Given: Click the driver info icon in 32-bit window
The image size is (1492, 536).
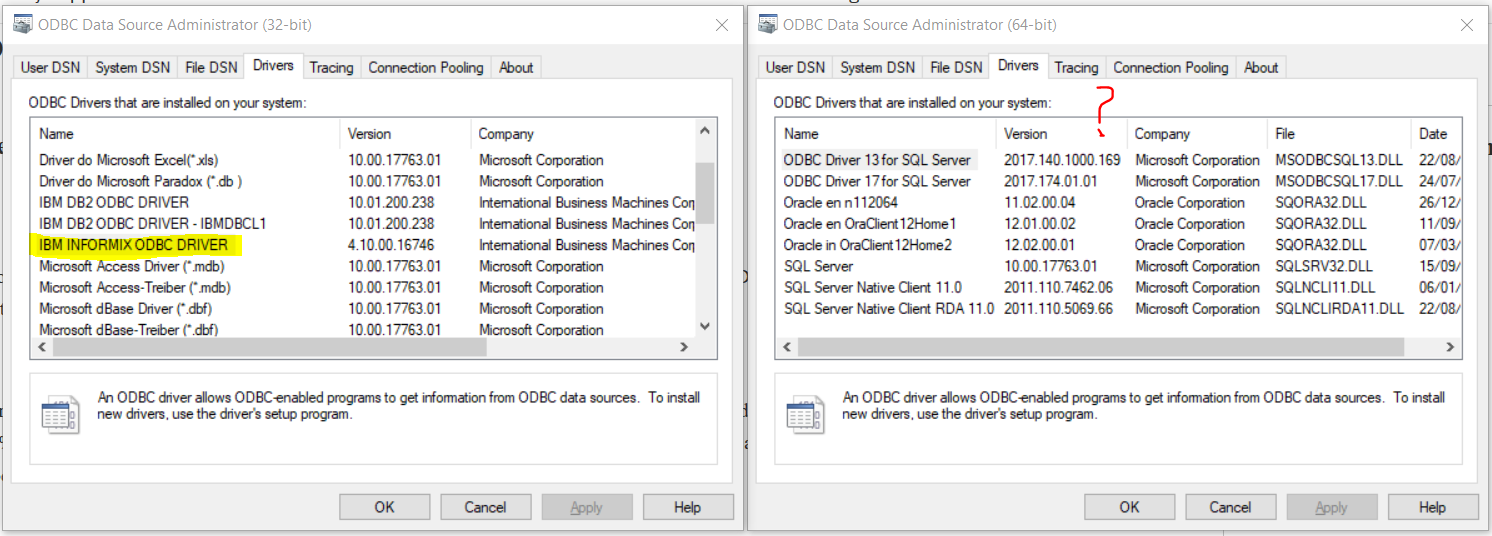Looking at the screenshot, I should pyautogui.click(x=60, y=414).
